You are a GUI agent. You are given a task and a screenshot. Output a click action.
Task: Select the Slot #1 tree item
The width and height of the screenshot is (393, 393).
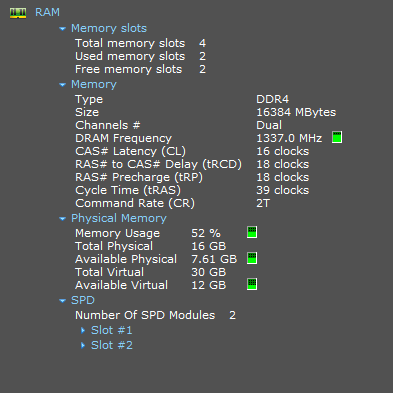pos(112,330)
